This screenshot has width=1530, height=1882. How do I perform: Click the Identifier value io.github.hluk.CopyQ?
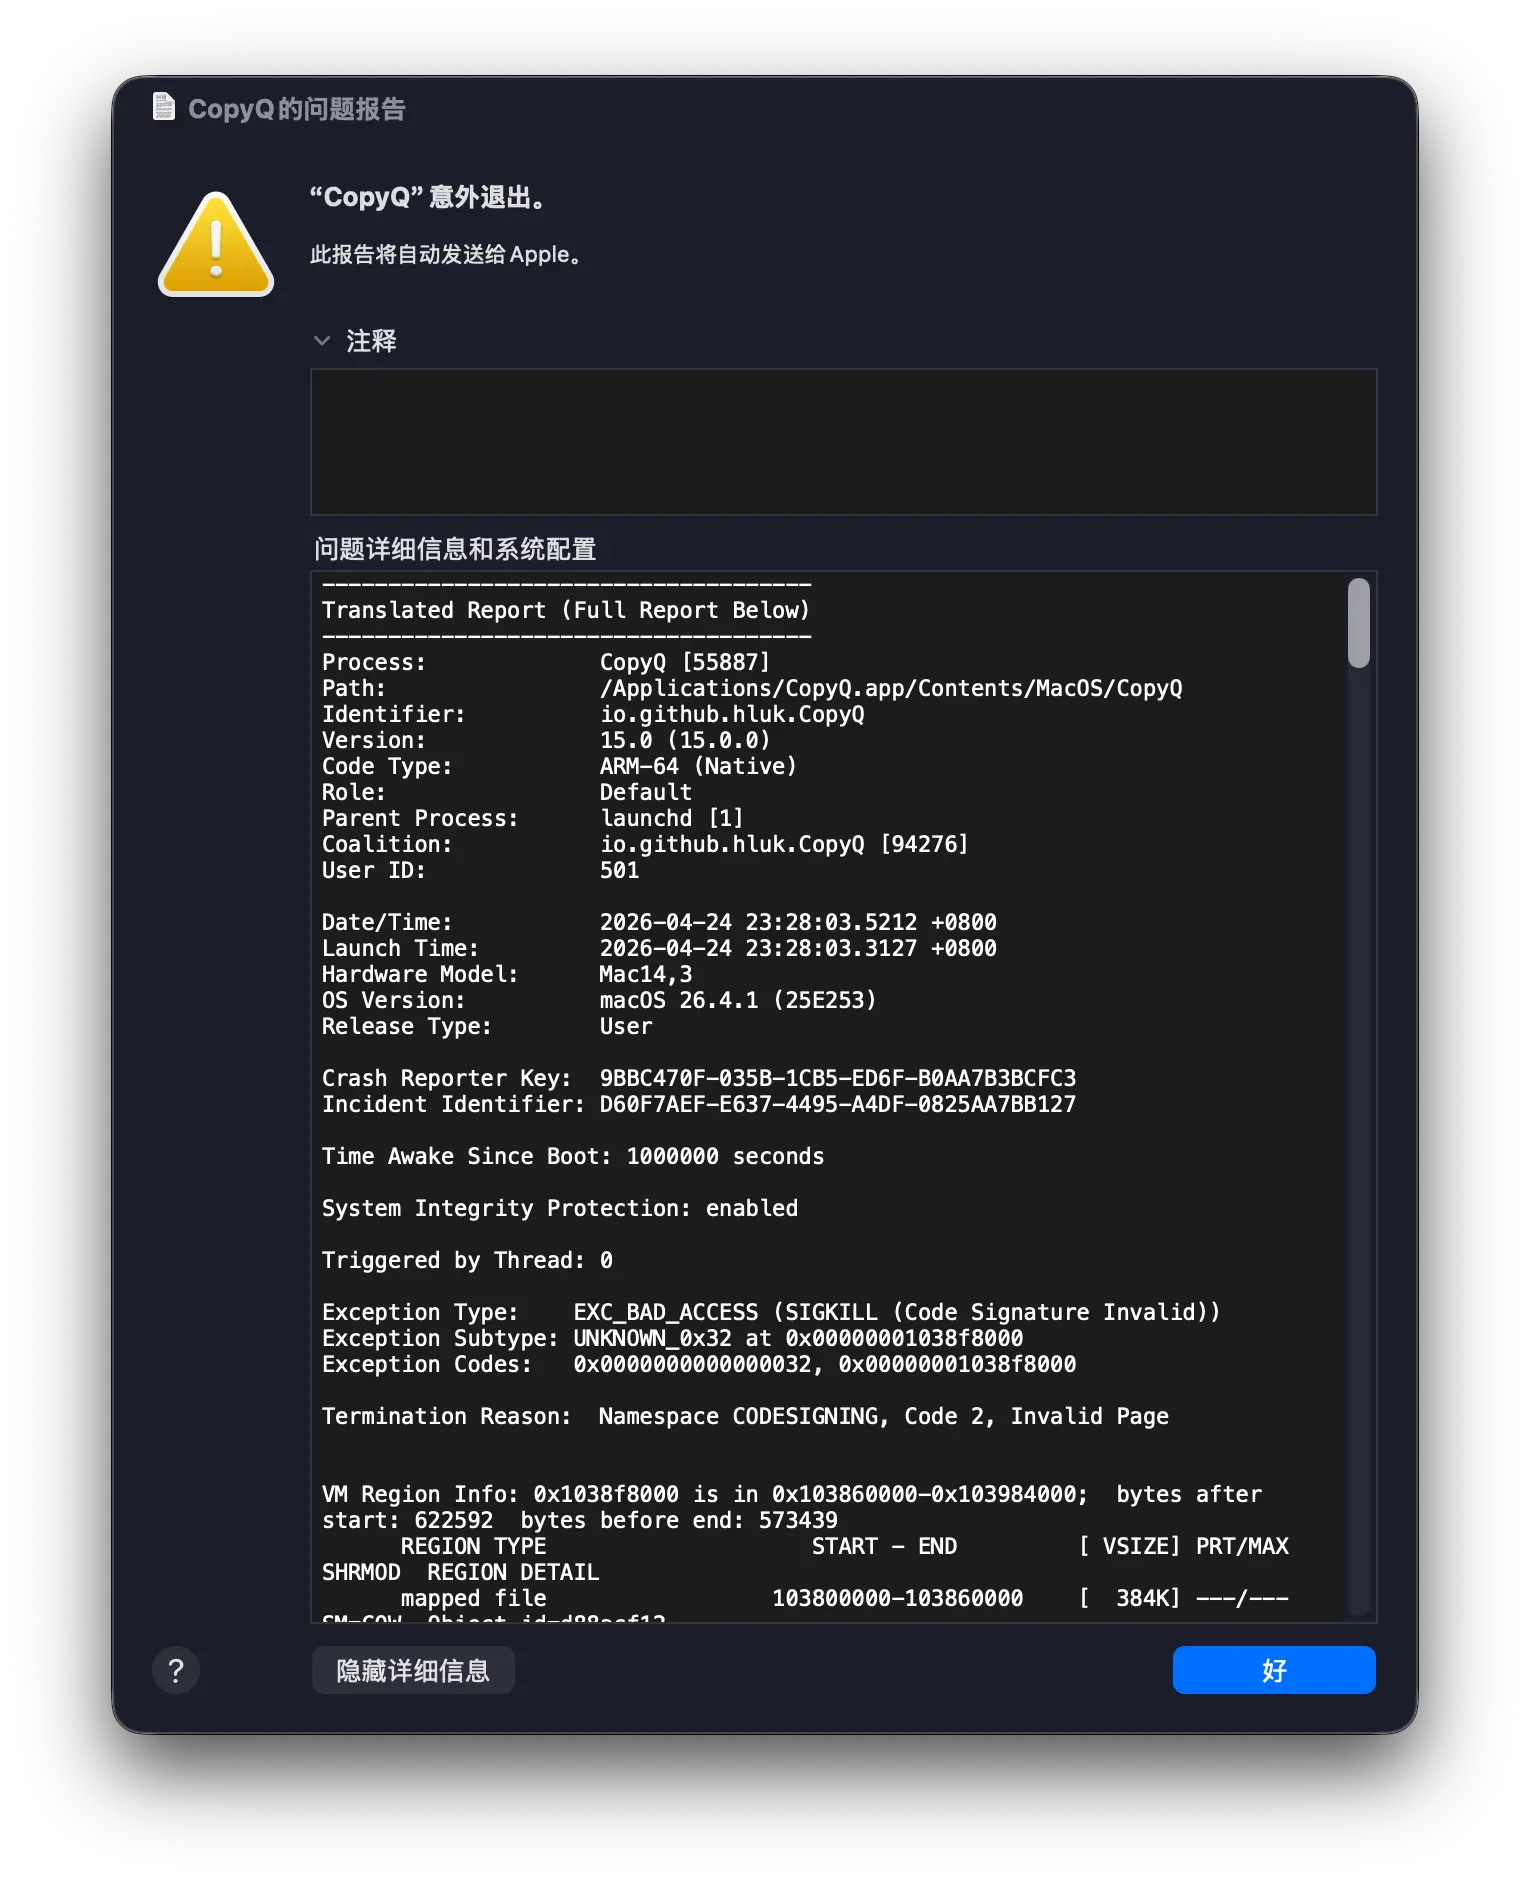[732, 714]
